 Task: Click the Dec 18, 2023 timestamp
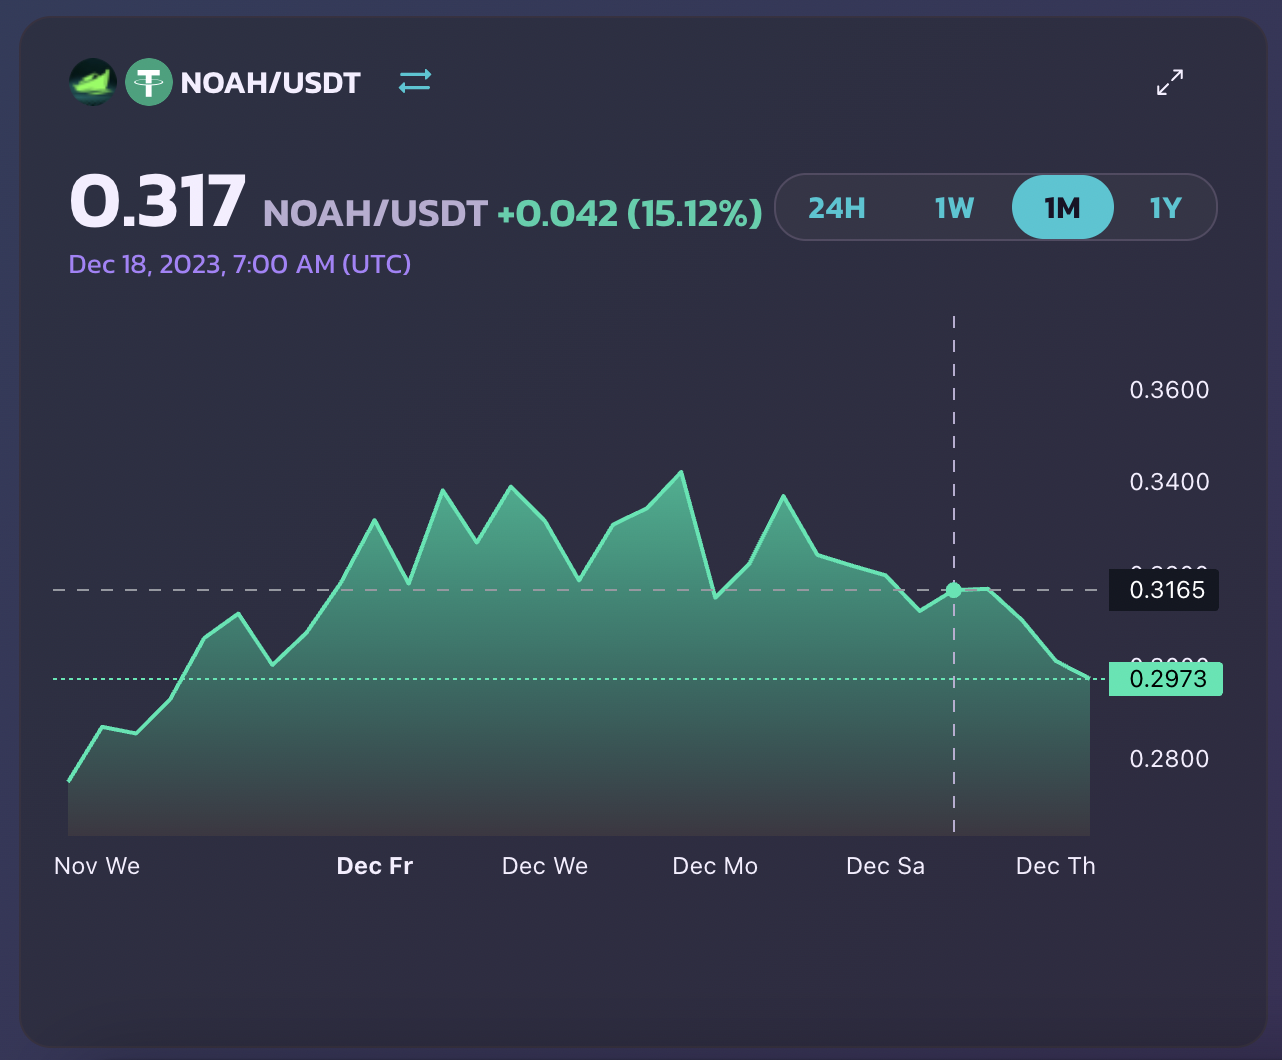pos(240,265)
